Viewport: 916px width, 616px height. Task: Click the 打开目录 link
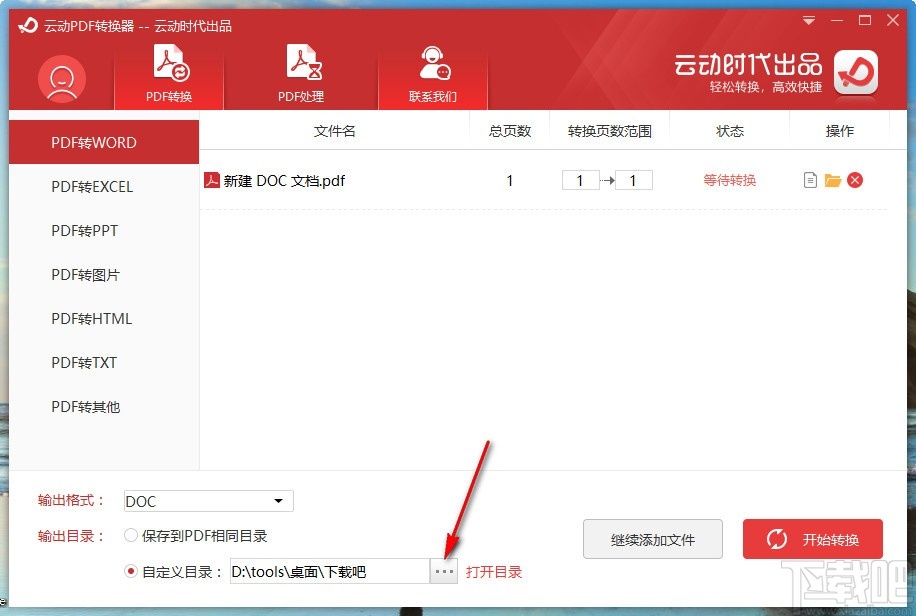[495, 571]
